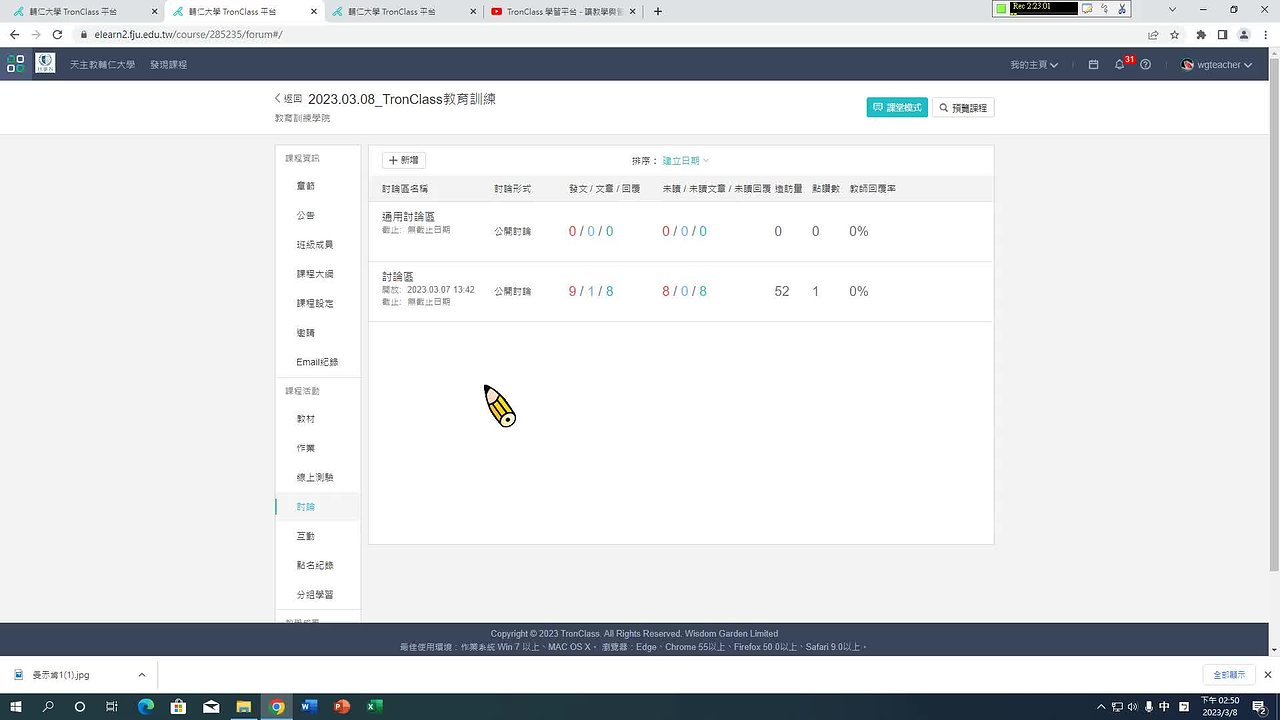Open 章節 in the course sidebar

point(305,186)
